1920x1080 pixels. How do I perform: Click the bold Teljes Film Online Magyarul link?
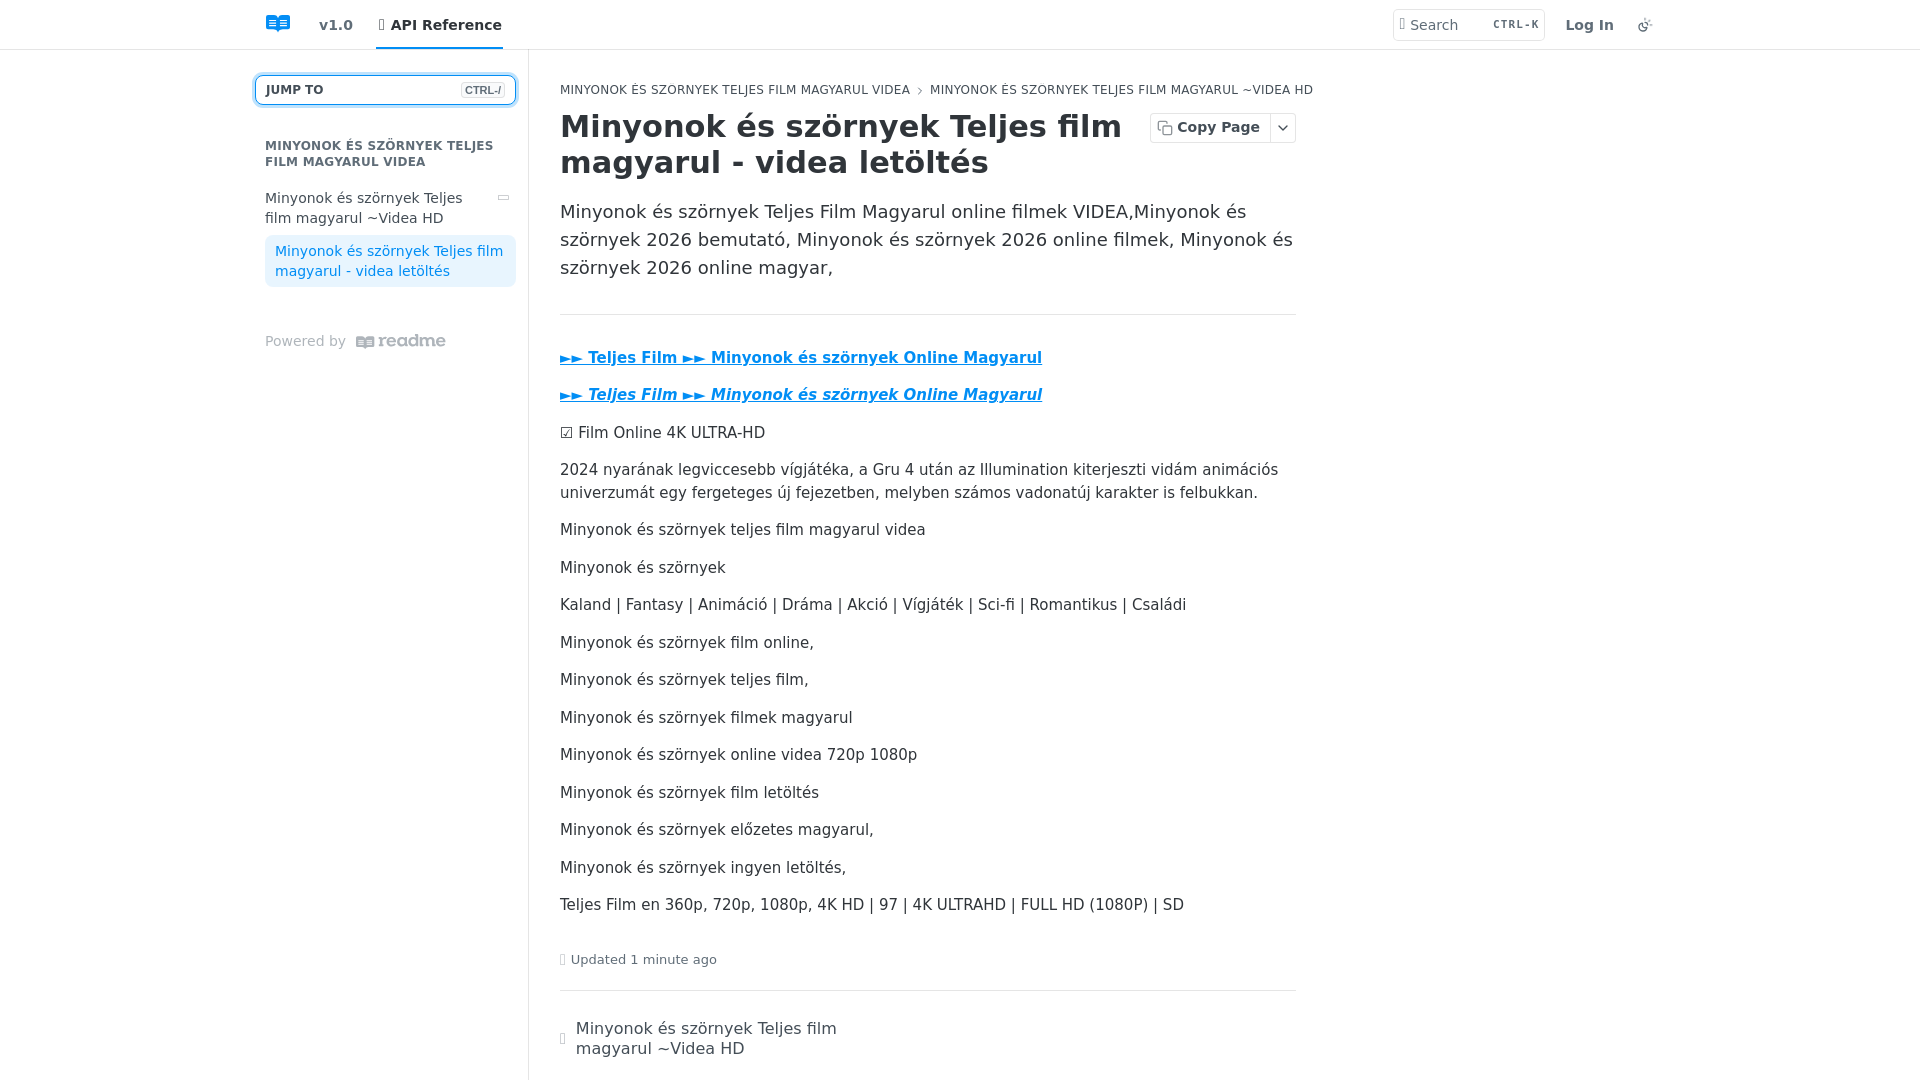pos(800,358)
